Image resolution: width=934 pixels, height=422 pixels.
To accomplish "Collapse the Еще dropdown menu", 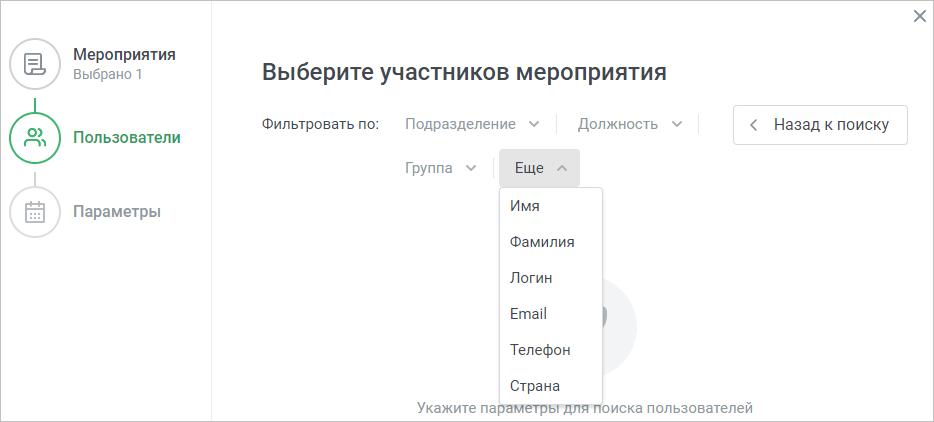I will [x=539, y=168].
